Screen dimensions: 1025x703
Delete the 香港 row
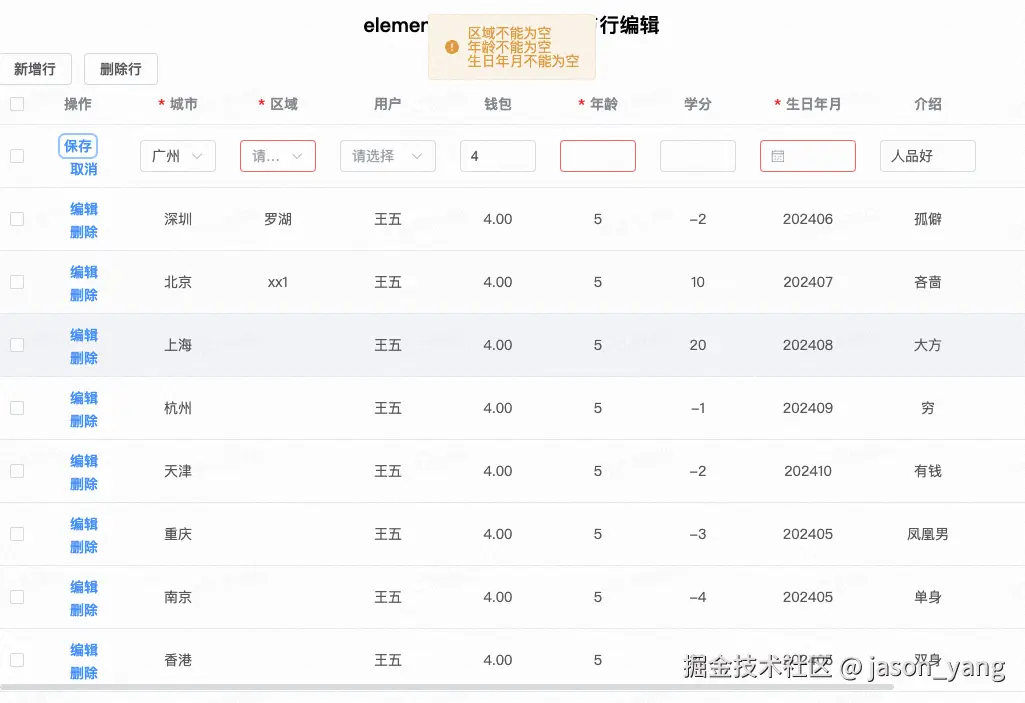point(84,673)
